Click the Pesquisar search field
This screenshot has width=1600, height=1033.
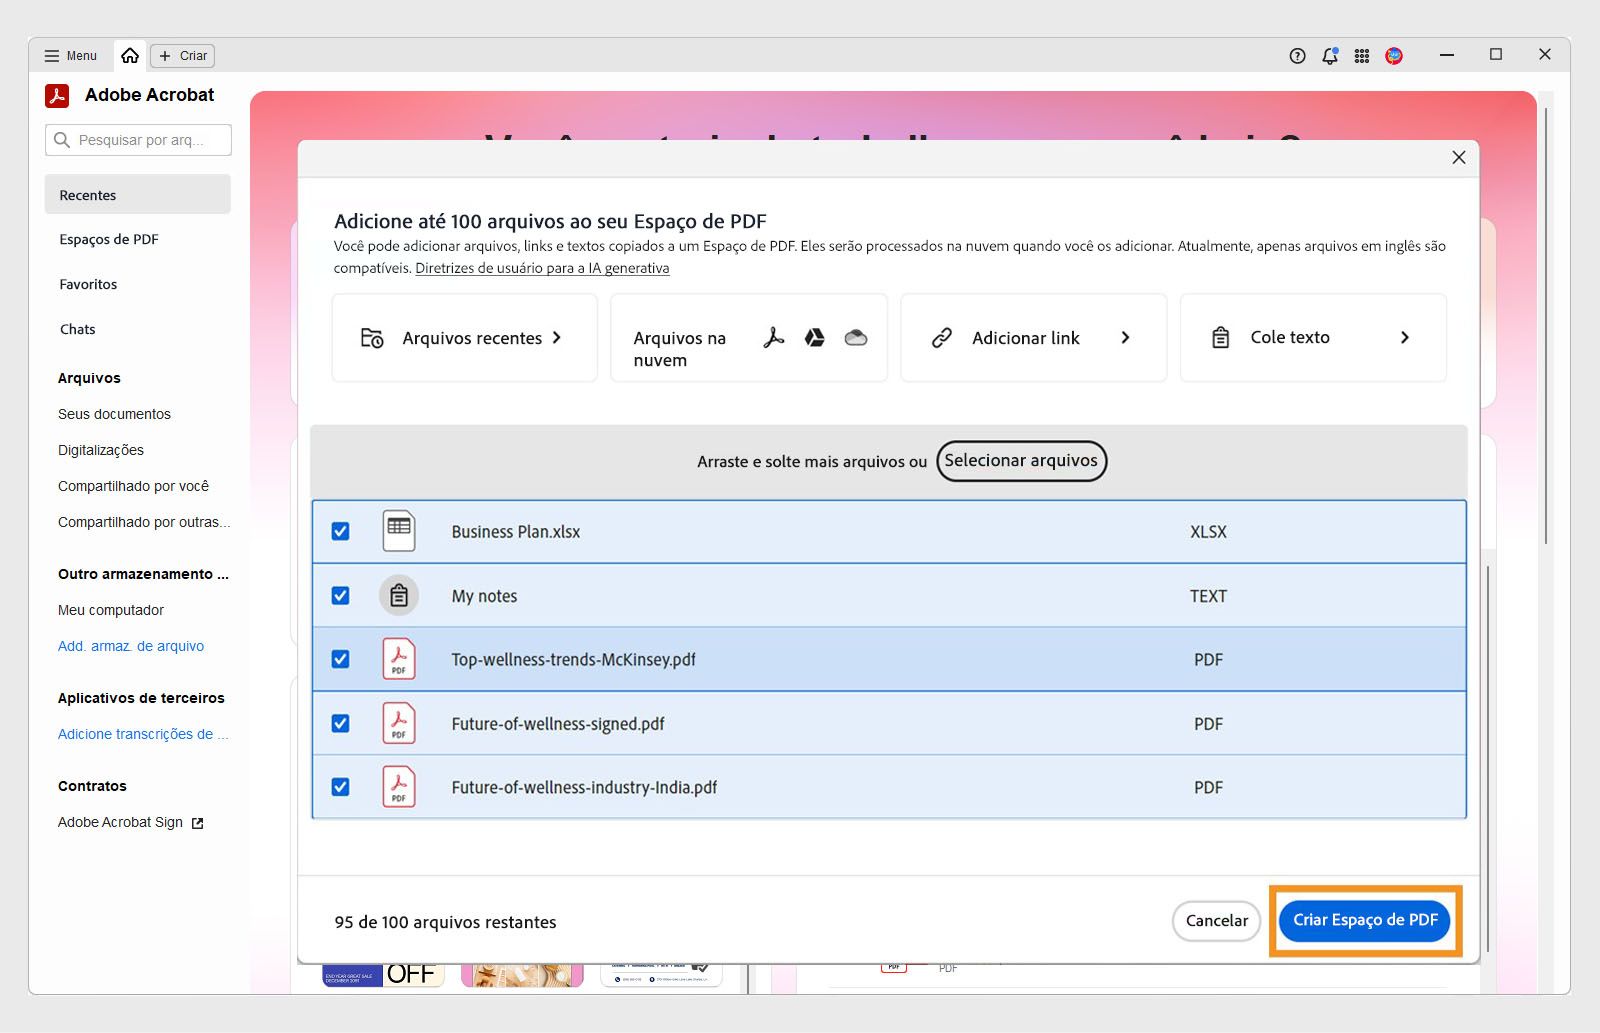(x=137, y=140)
